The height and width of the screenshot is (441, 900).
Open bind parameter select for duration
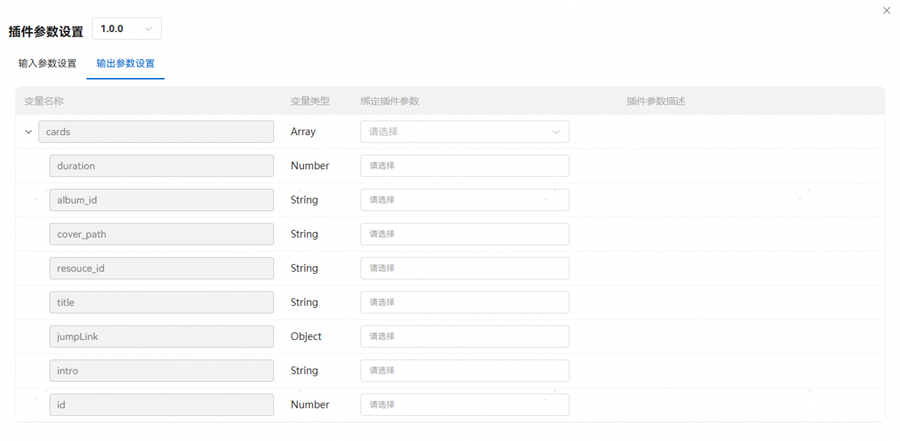[465, 166]
